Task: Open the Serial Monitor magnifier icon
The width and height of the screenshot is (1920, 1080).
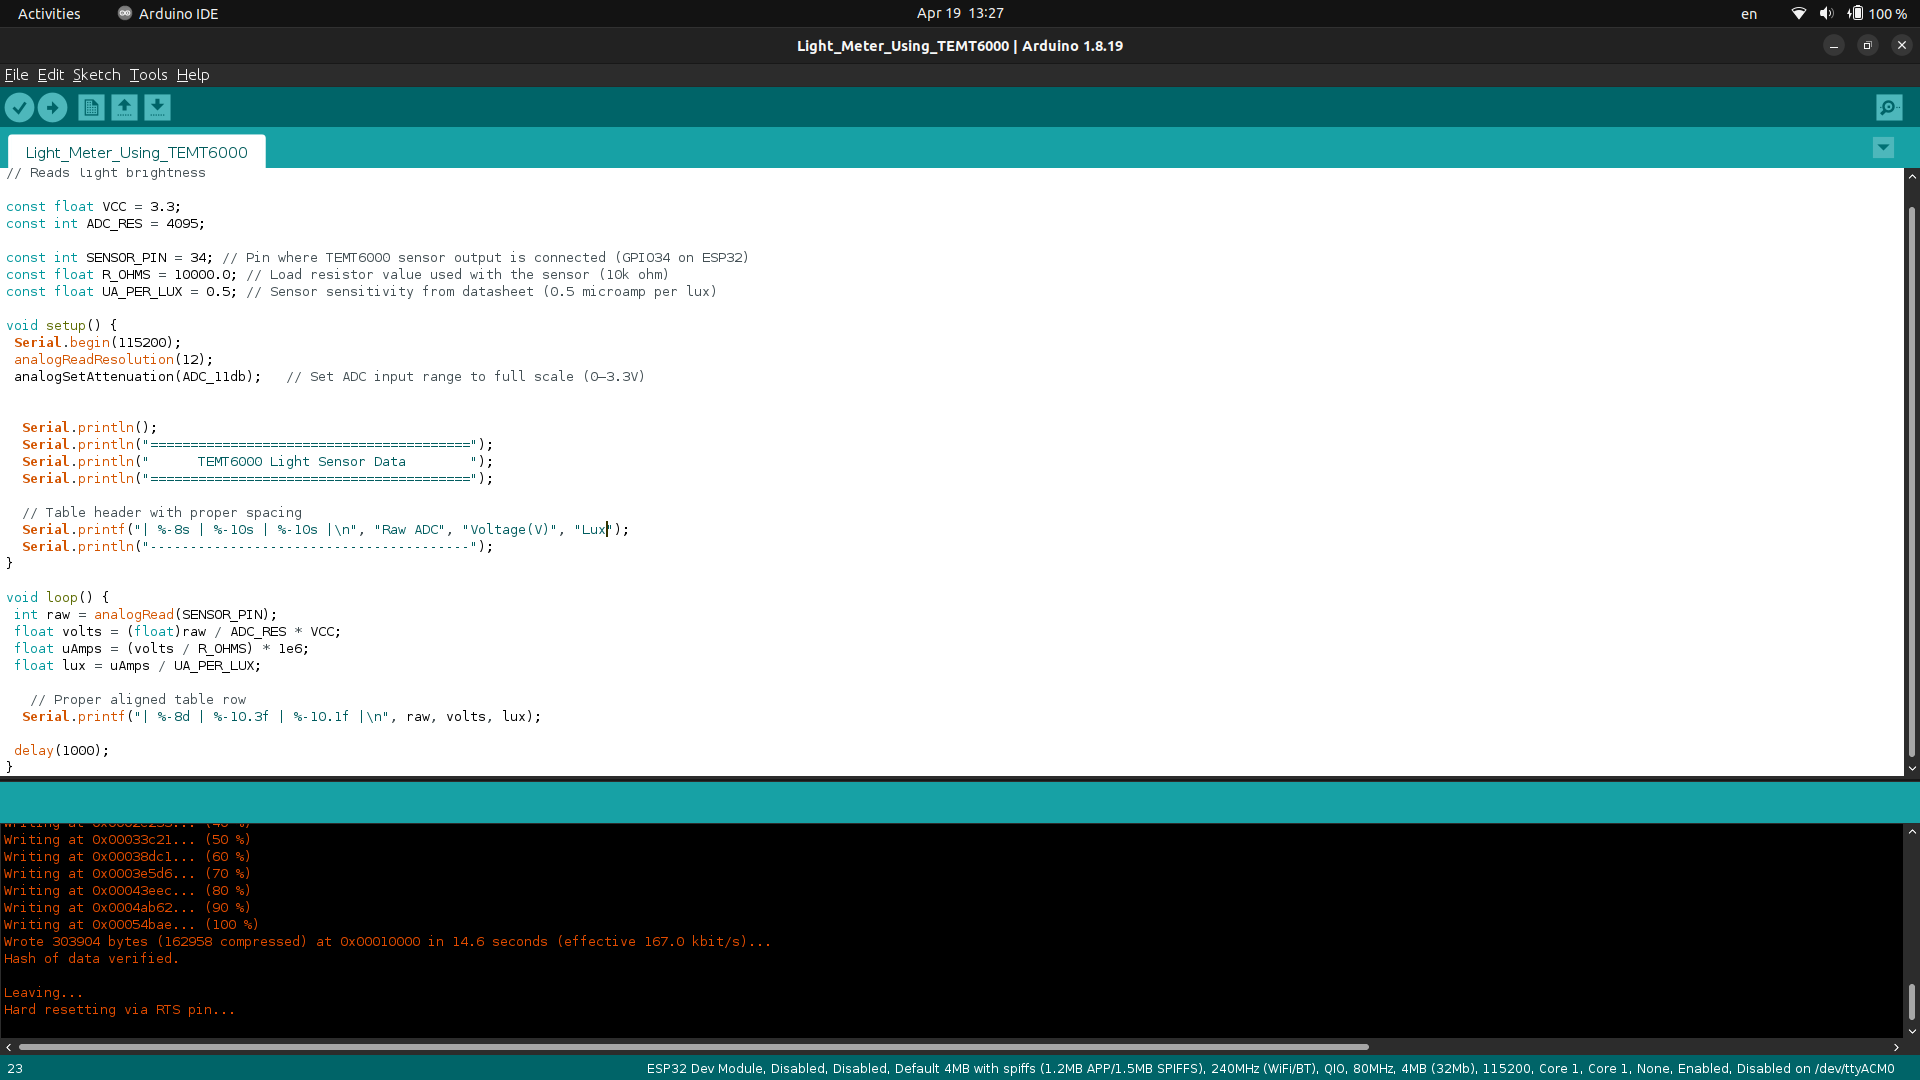Action: [x=1889, y=107]
